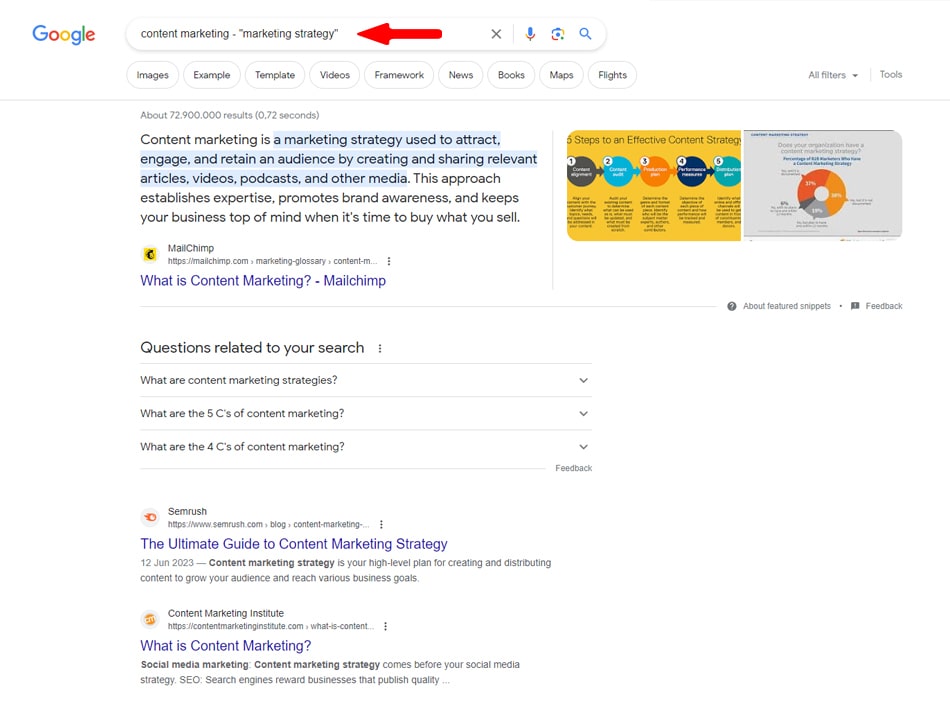This screenshot has width=950, height=705.
Task: Click the flag icon beside snippet Feedback
Action: (855, 306)
